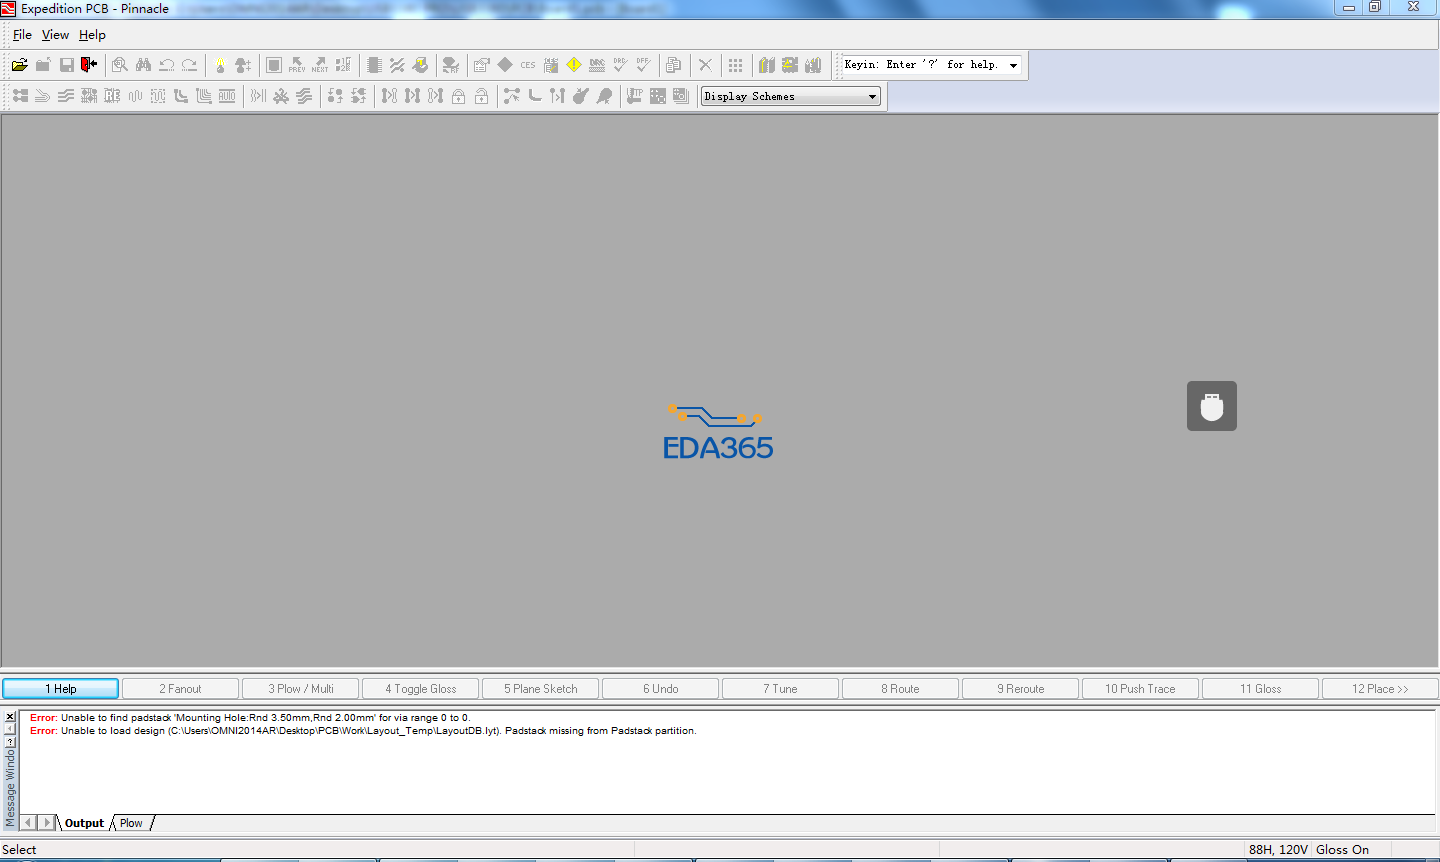Click the 10 Push Trace button
1440x862 pixels.
pyautogui.click(x=1140, y=689)
